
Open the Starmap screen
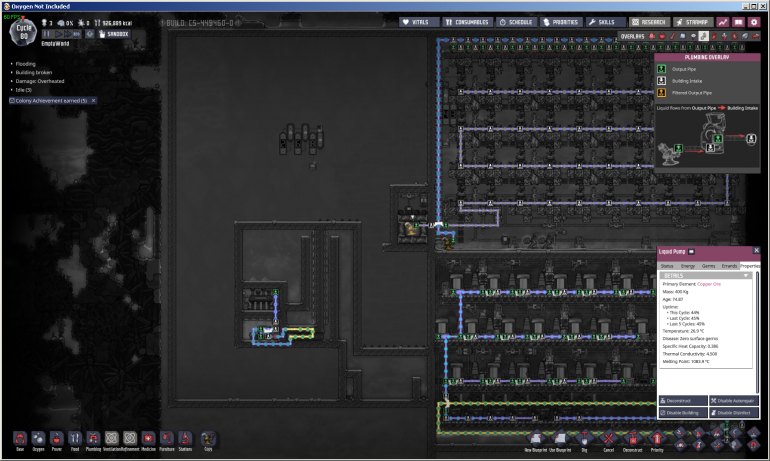(691, 22)
